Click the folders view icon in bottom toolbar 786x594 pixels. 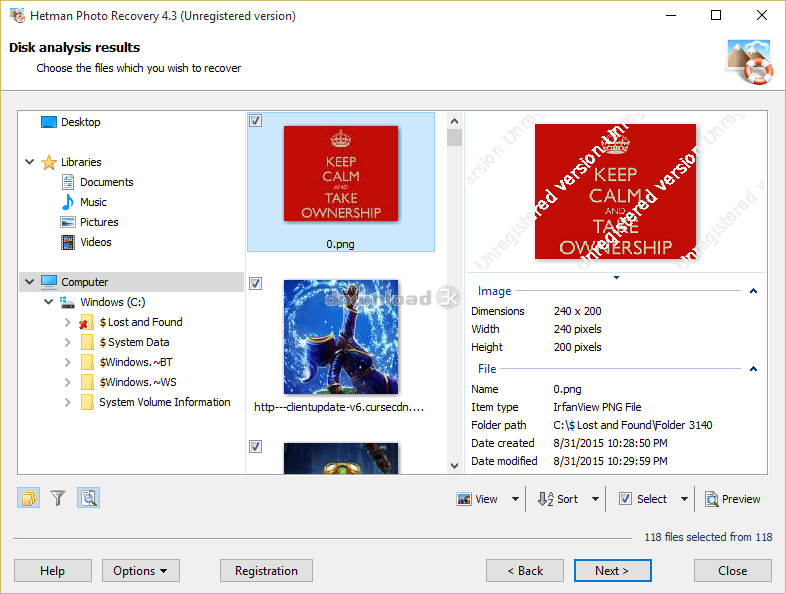(29, 498)
